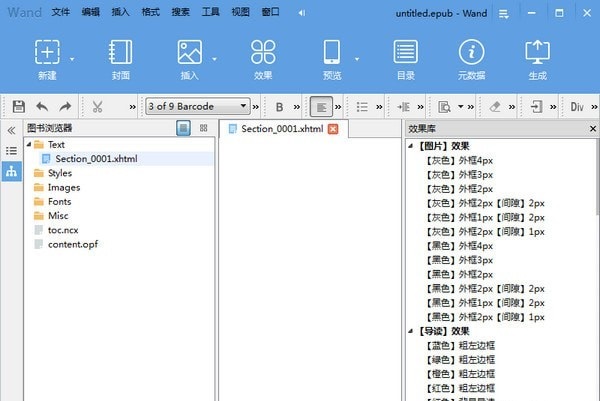This screenshot has height=401, width=600.
Task: Select toc.ncx in the tree
Action: 63,230
